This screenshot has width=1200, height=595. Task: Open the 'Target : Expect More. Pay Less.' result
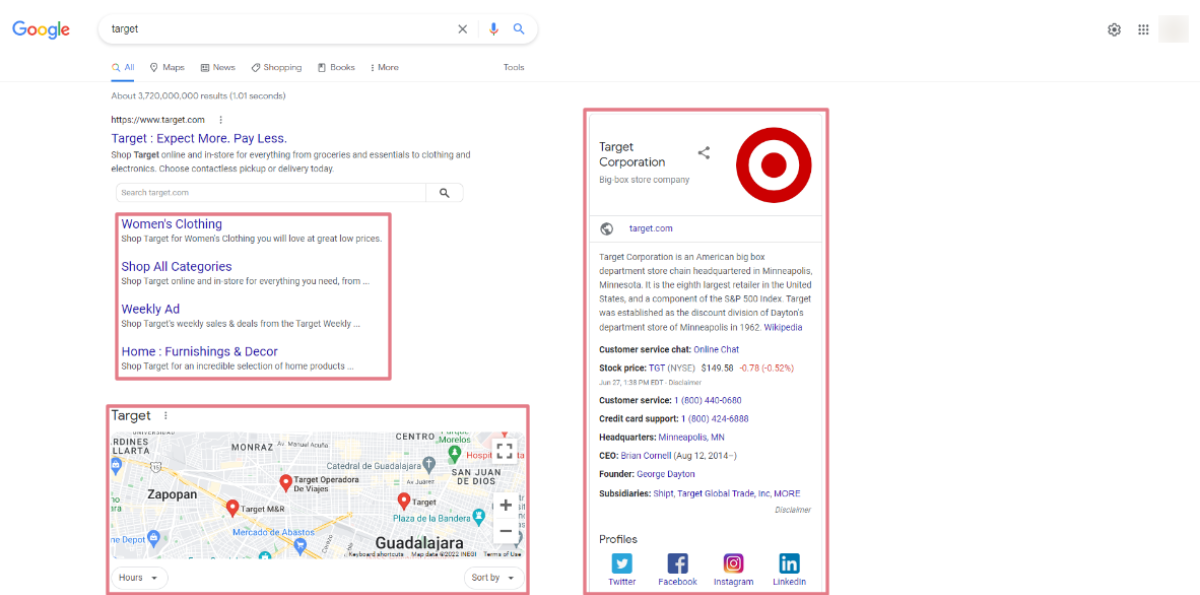click(199, 138)
